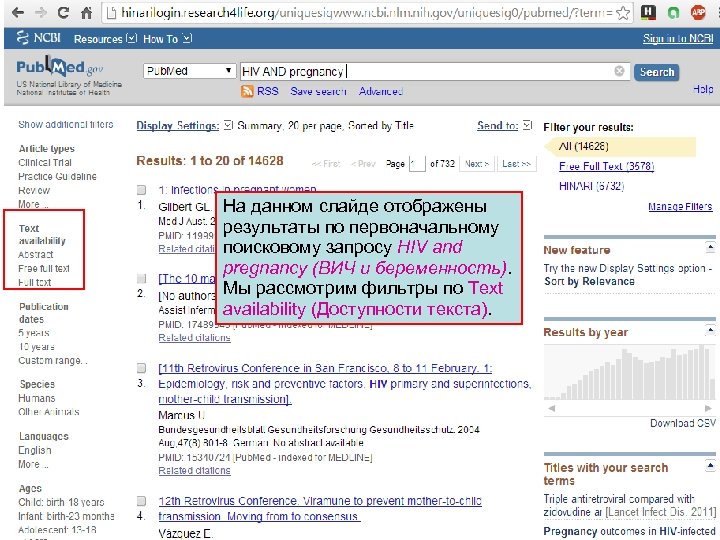Image resolution: width=720 pixels, height=540 pixels.
Task: Click the browser back arrow
Action: pyautogui.click(x=18, y=13)
